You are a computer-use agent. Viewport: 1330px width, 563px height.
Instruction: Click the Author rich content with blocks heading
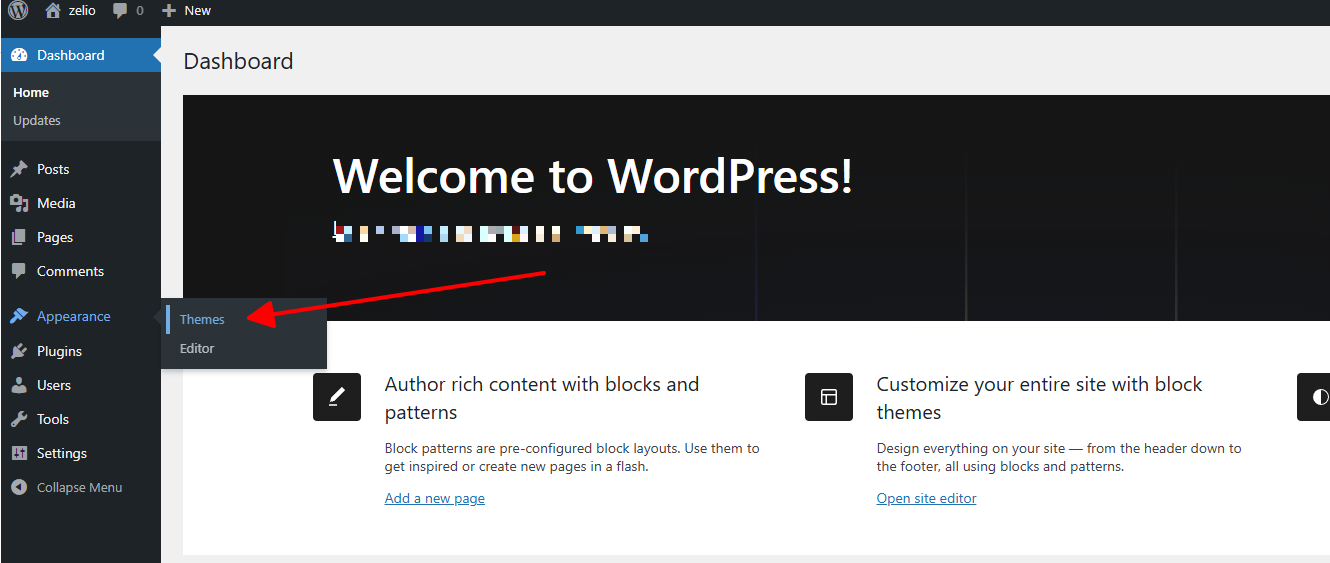pyautogui.click(x=542, y=398)
